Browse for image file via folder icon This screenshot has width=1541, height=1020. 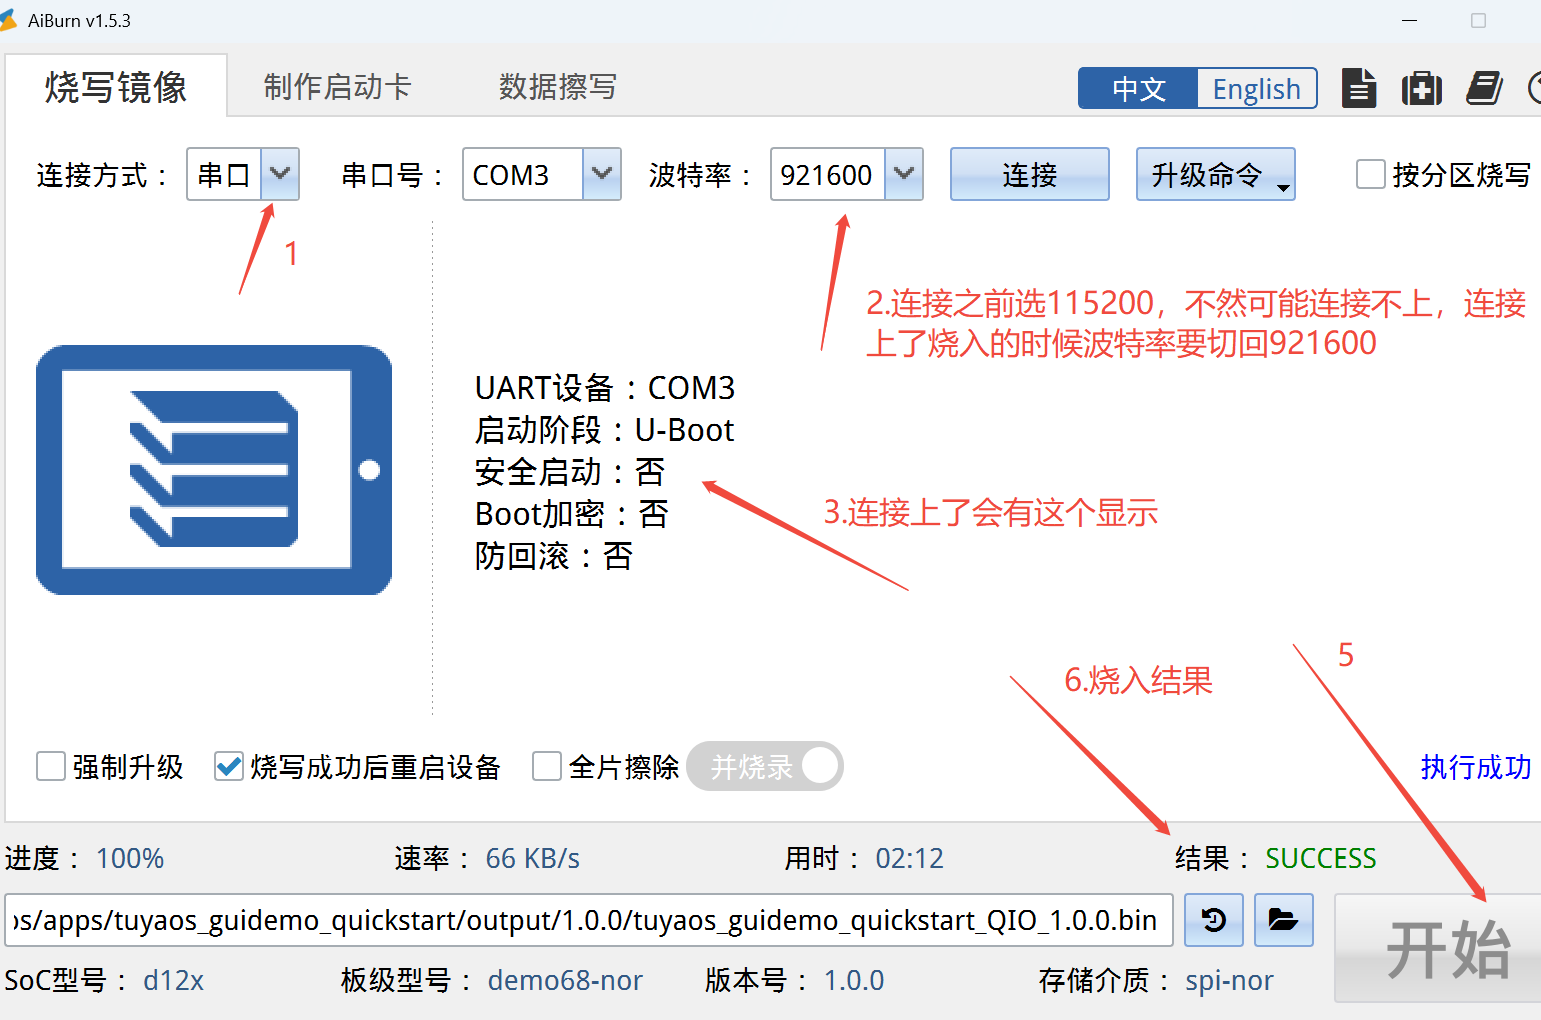[1283, 920]
